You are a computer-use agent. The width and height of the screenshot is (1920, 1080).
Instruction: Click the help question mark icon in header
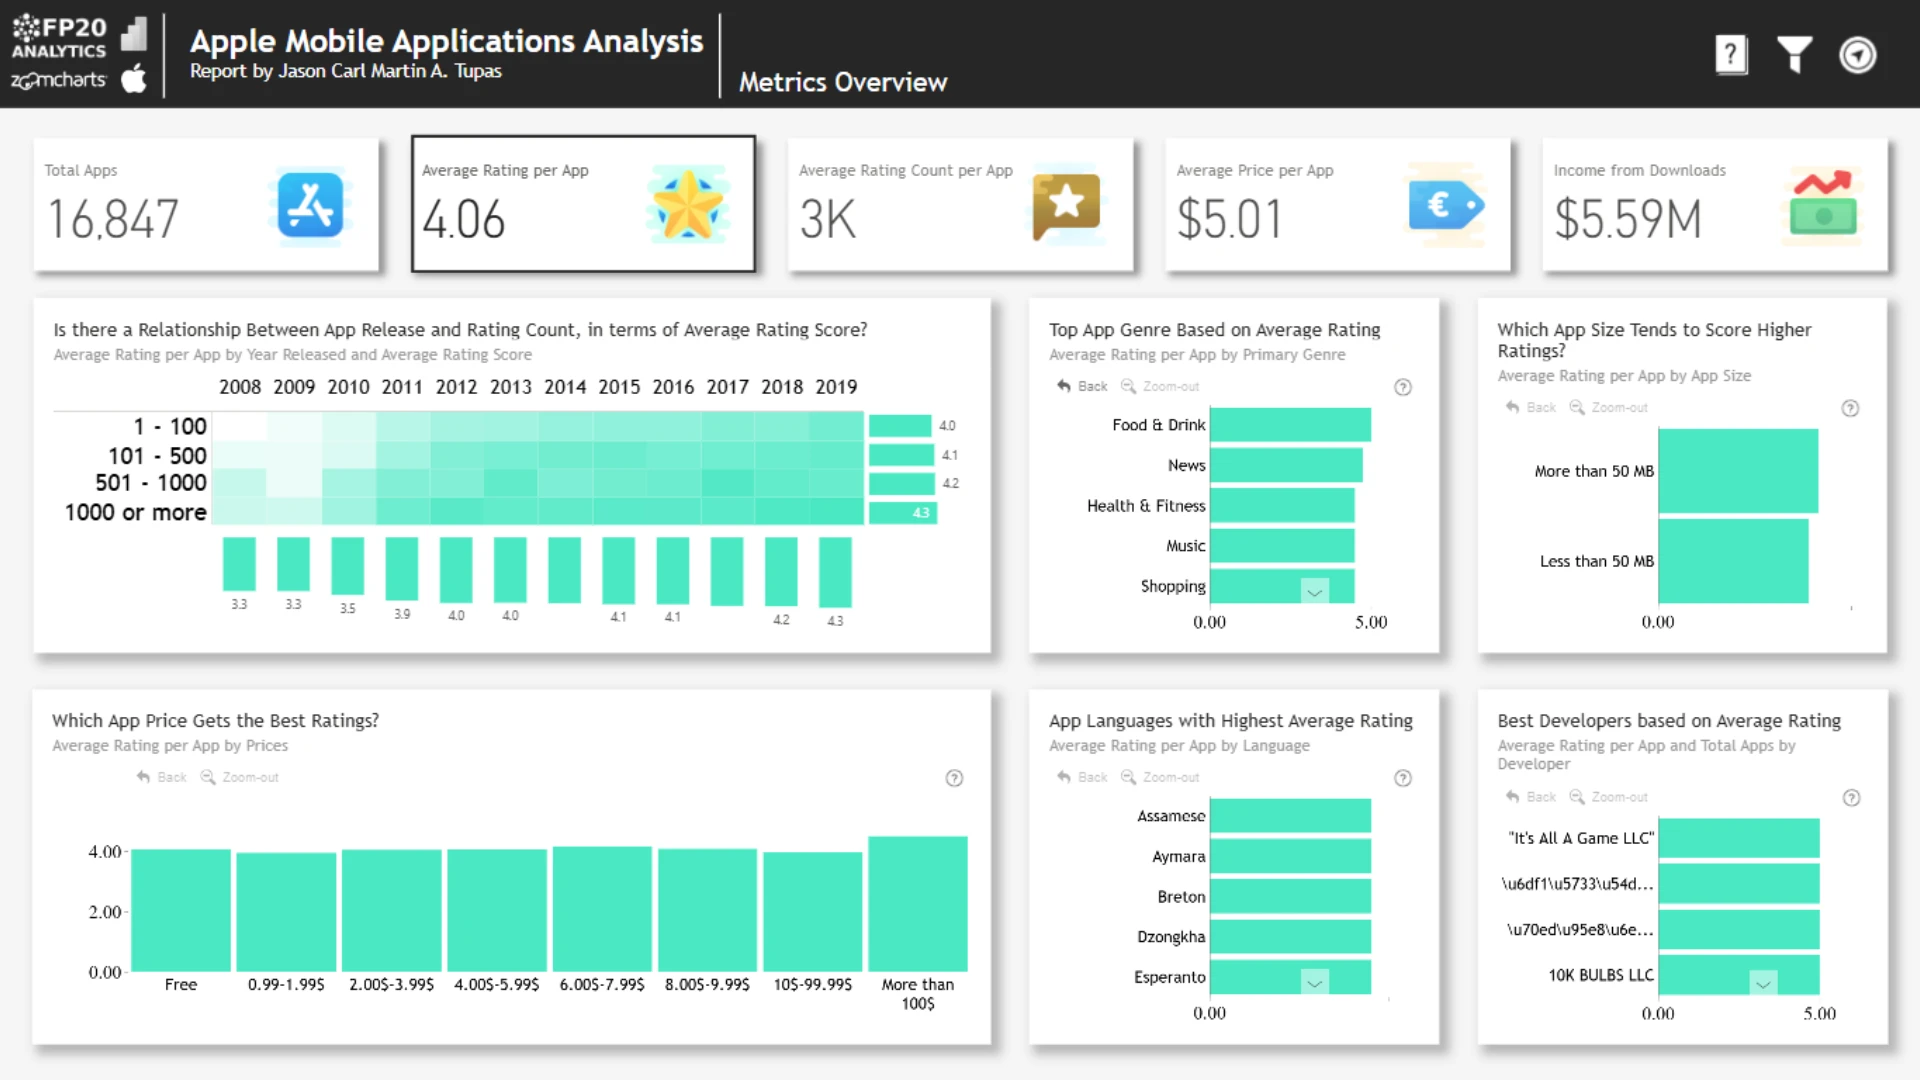coord(1731,54)
